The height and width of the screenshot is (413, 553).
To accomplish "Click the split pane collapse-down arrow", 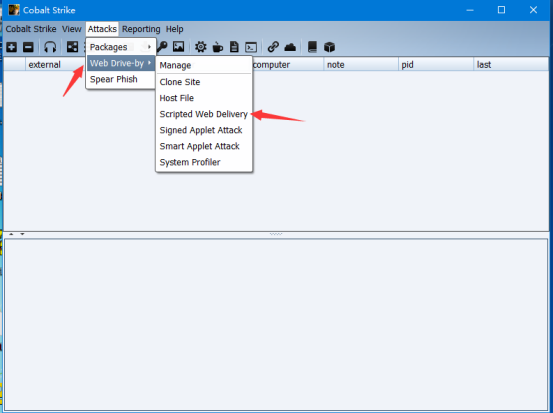I will point(22,234).
